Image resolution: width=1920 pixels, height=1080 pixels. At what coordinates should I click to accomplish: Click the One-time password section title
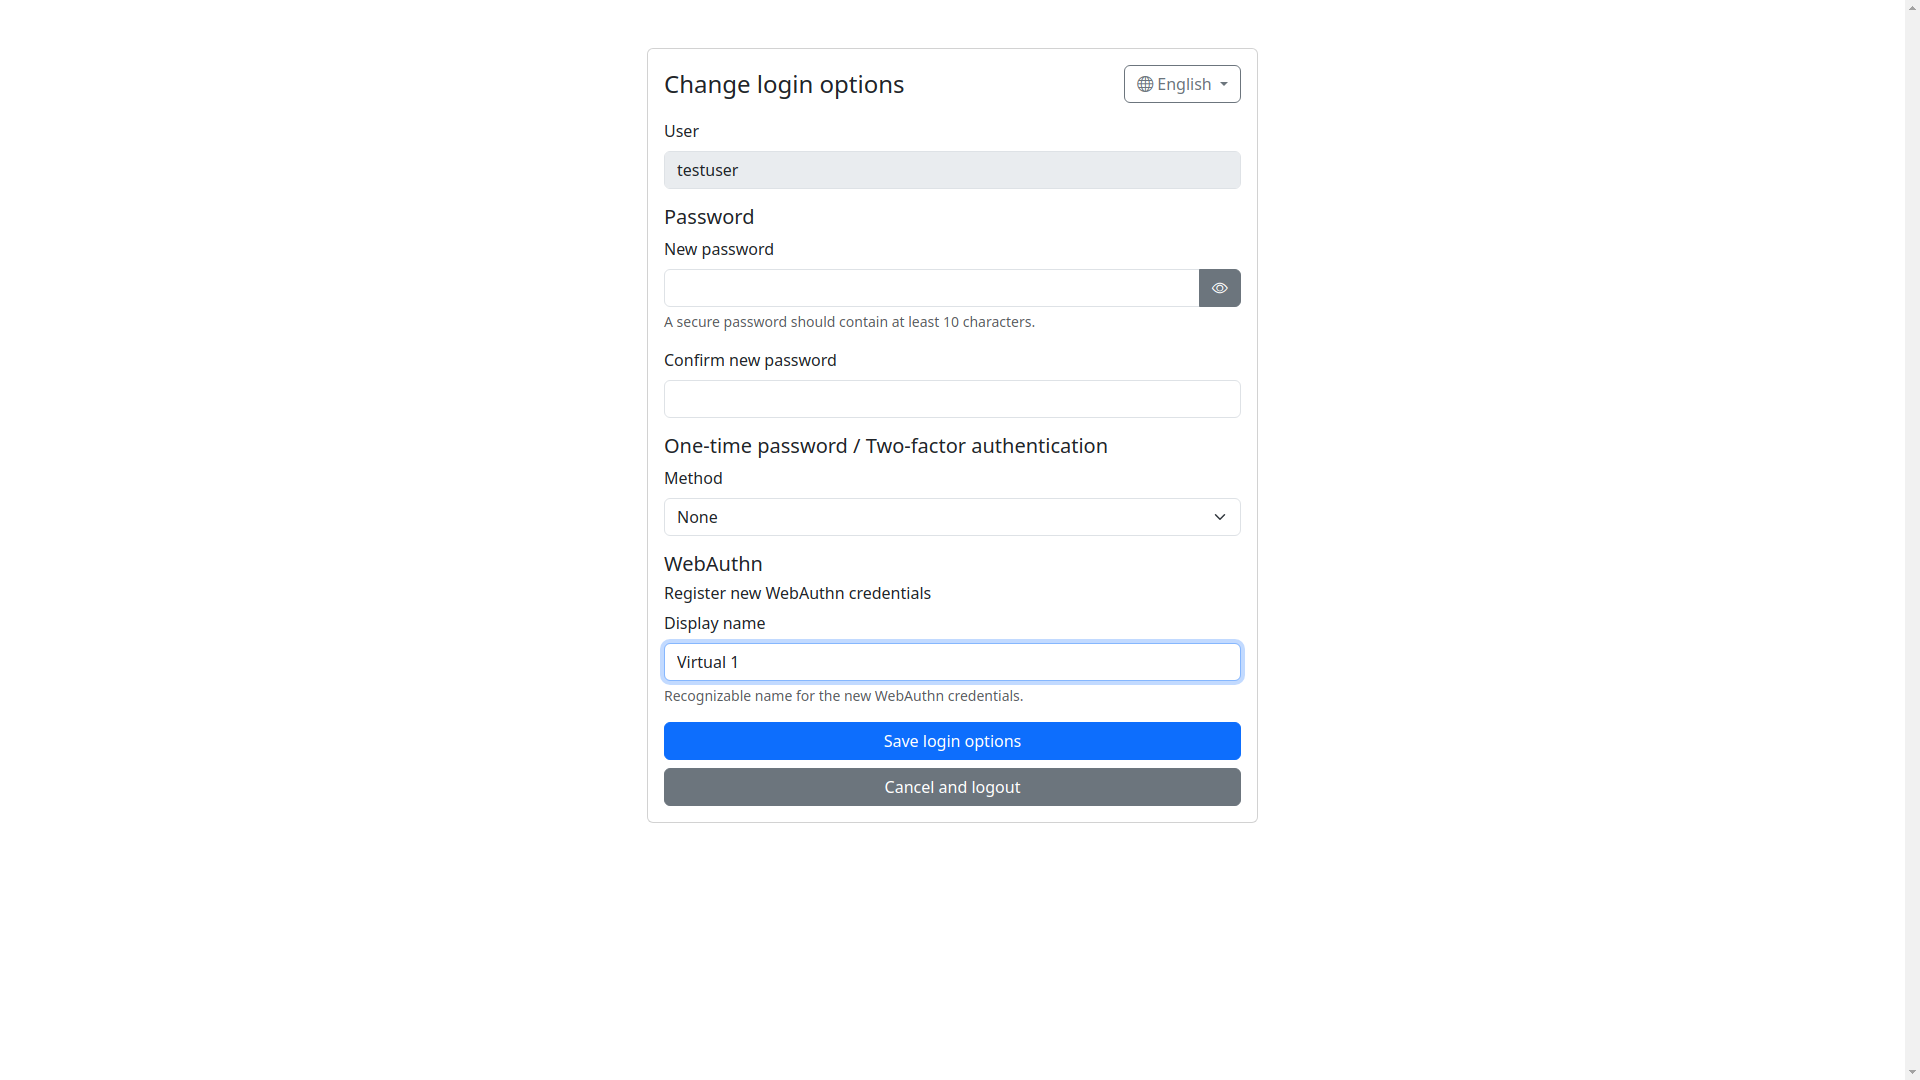point(885,446)
